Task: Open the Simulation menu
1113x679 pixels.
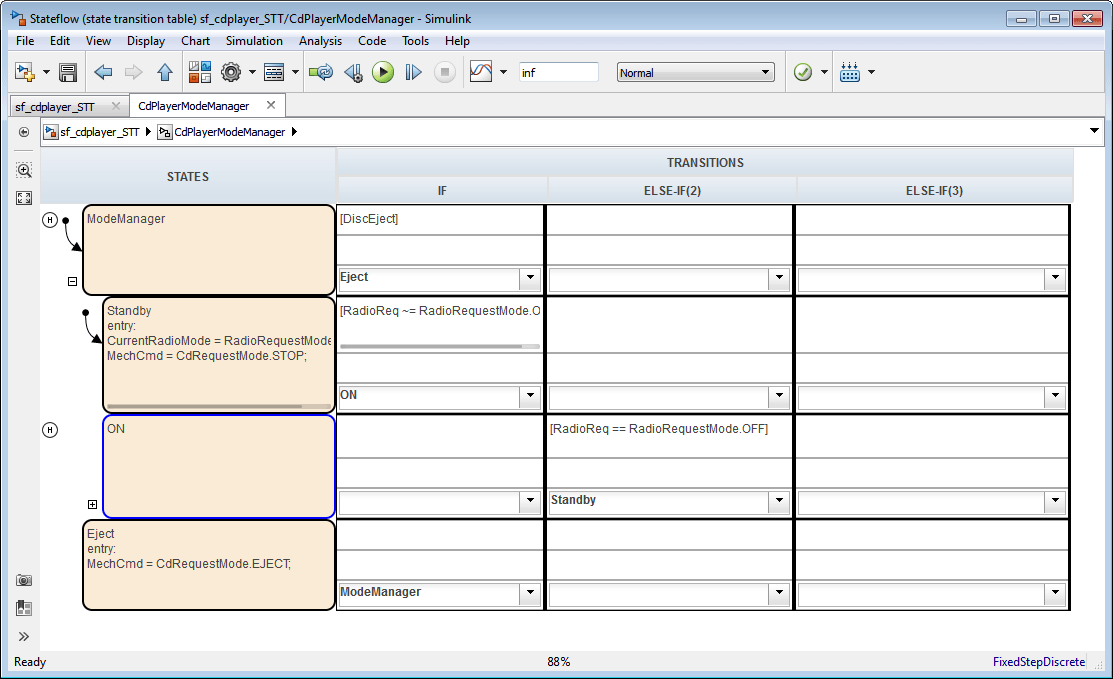Action: point(254,41)
